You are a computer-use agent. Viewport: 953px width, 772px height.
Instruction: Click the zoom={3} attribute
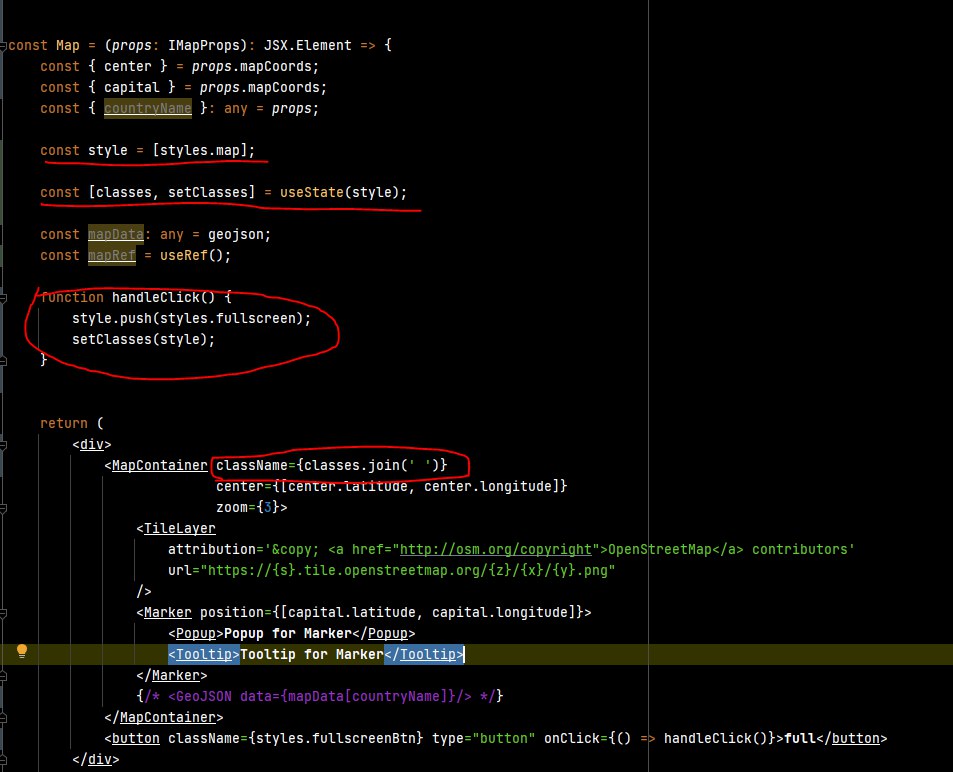coord(247,508)
